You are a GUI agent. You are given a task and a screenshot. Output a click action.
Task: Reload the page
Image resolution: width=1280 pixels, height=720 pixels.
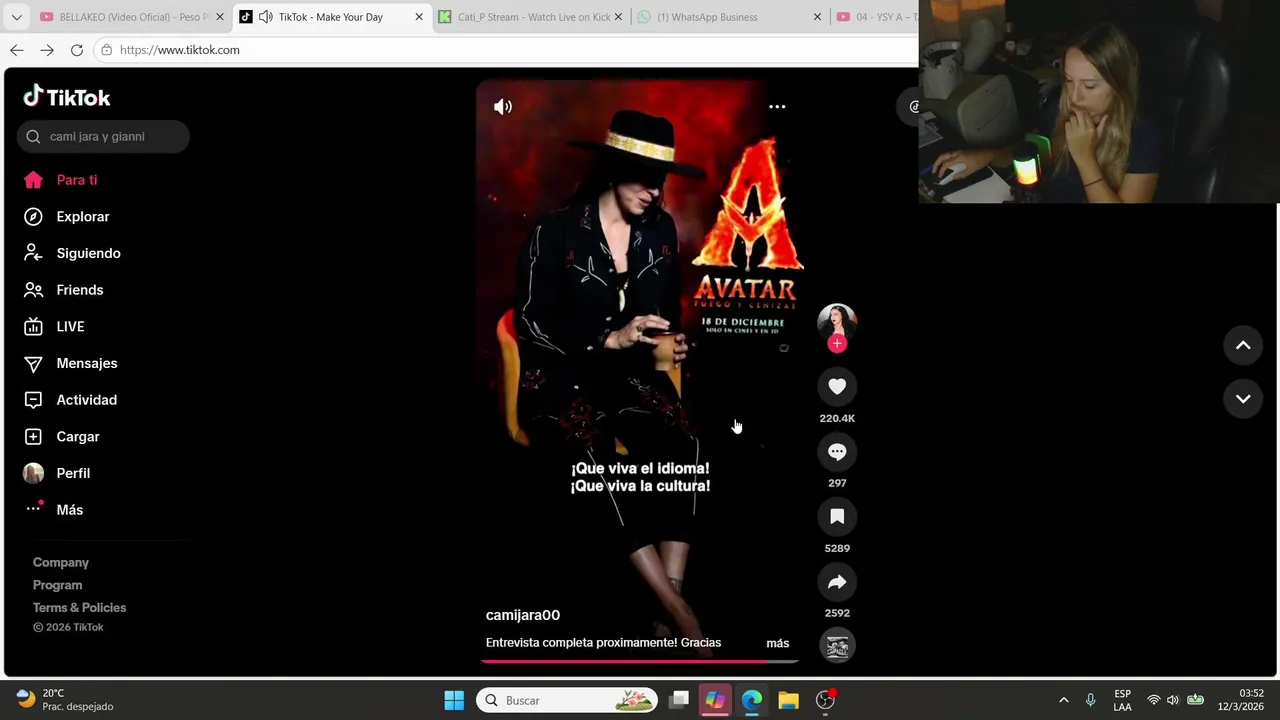[77, 50]
